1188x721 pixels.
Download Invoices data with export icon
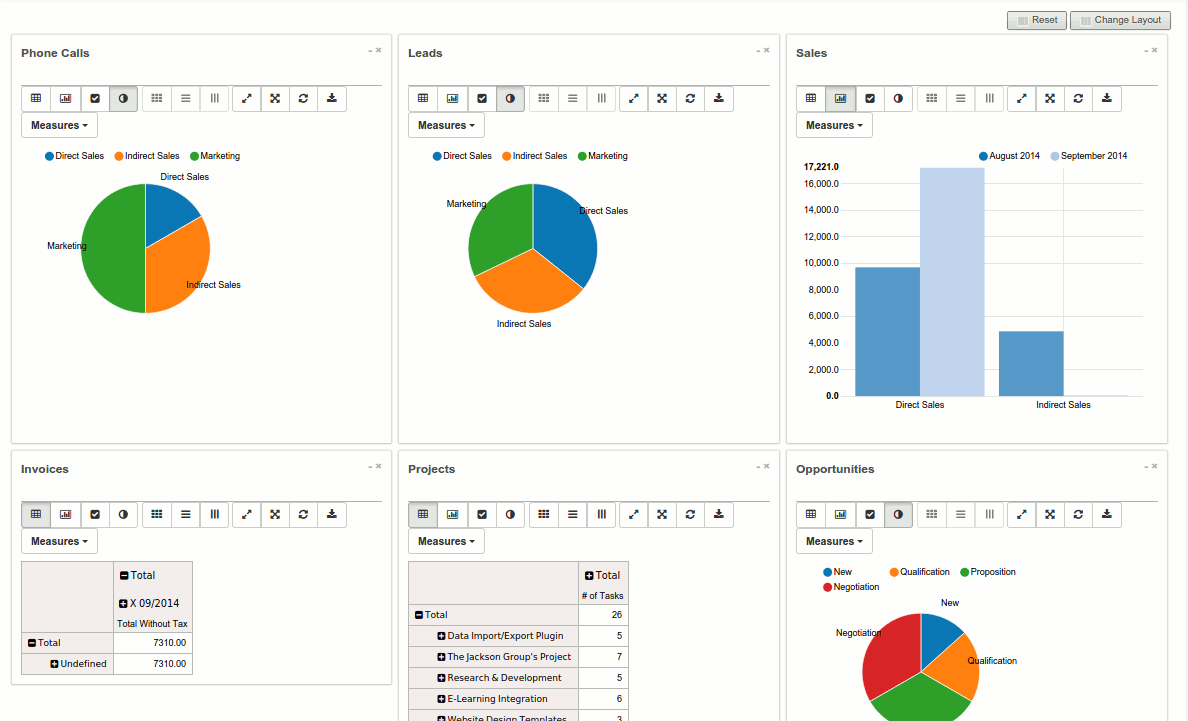pos(332,515)
